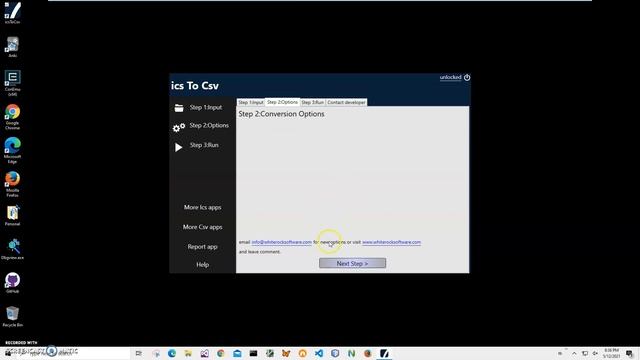Screen dimensions: 640x360
Task: Click the unlocked link in header
Action: coord(450,77)
